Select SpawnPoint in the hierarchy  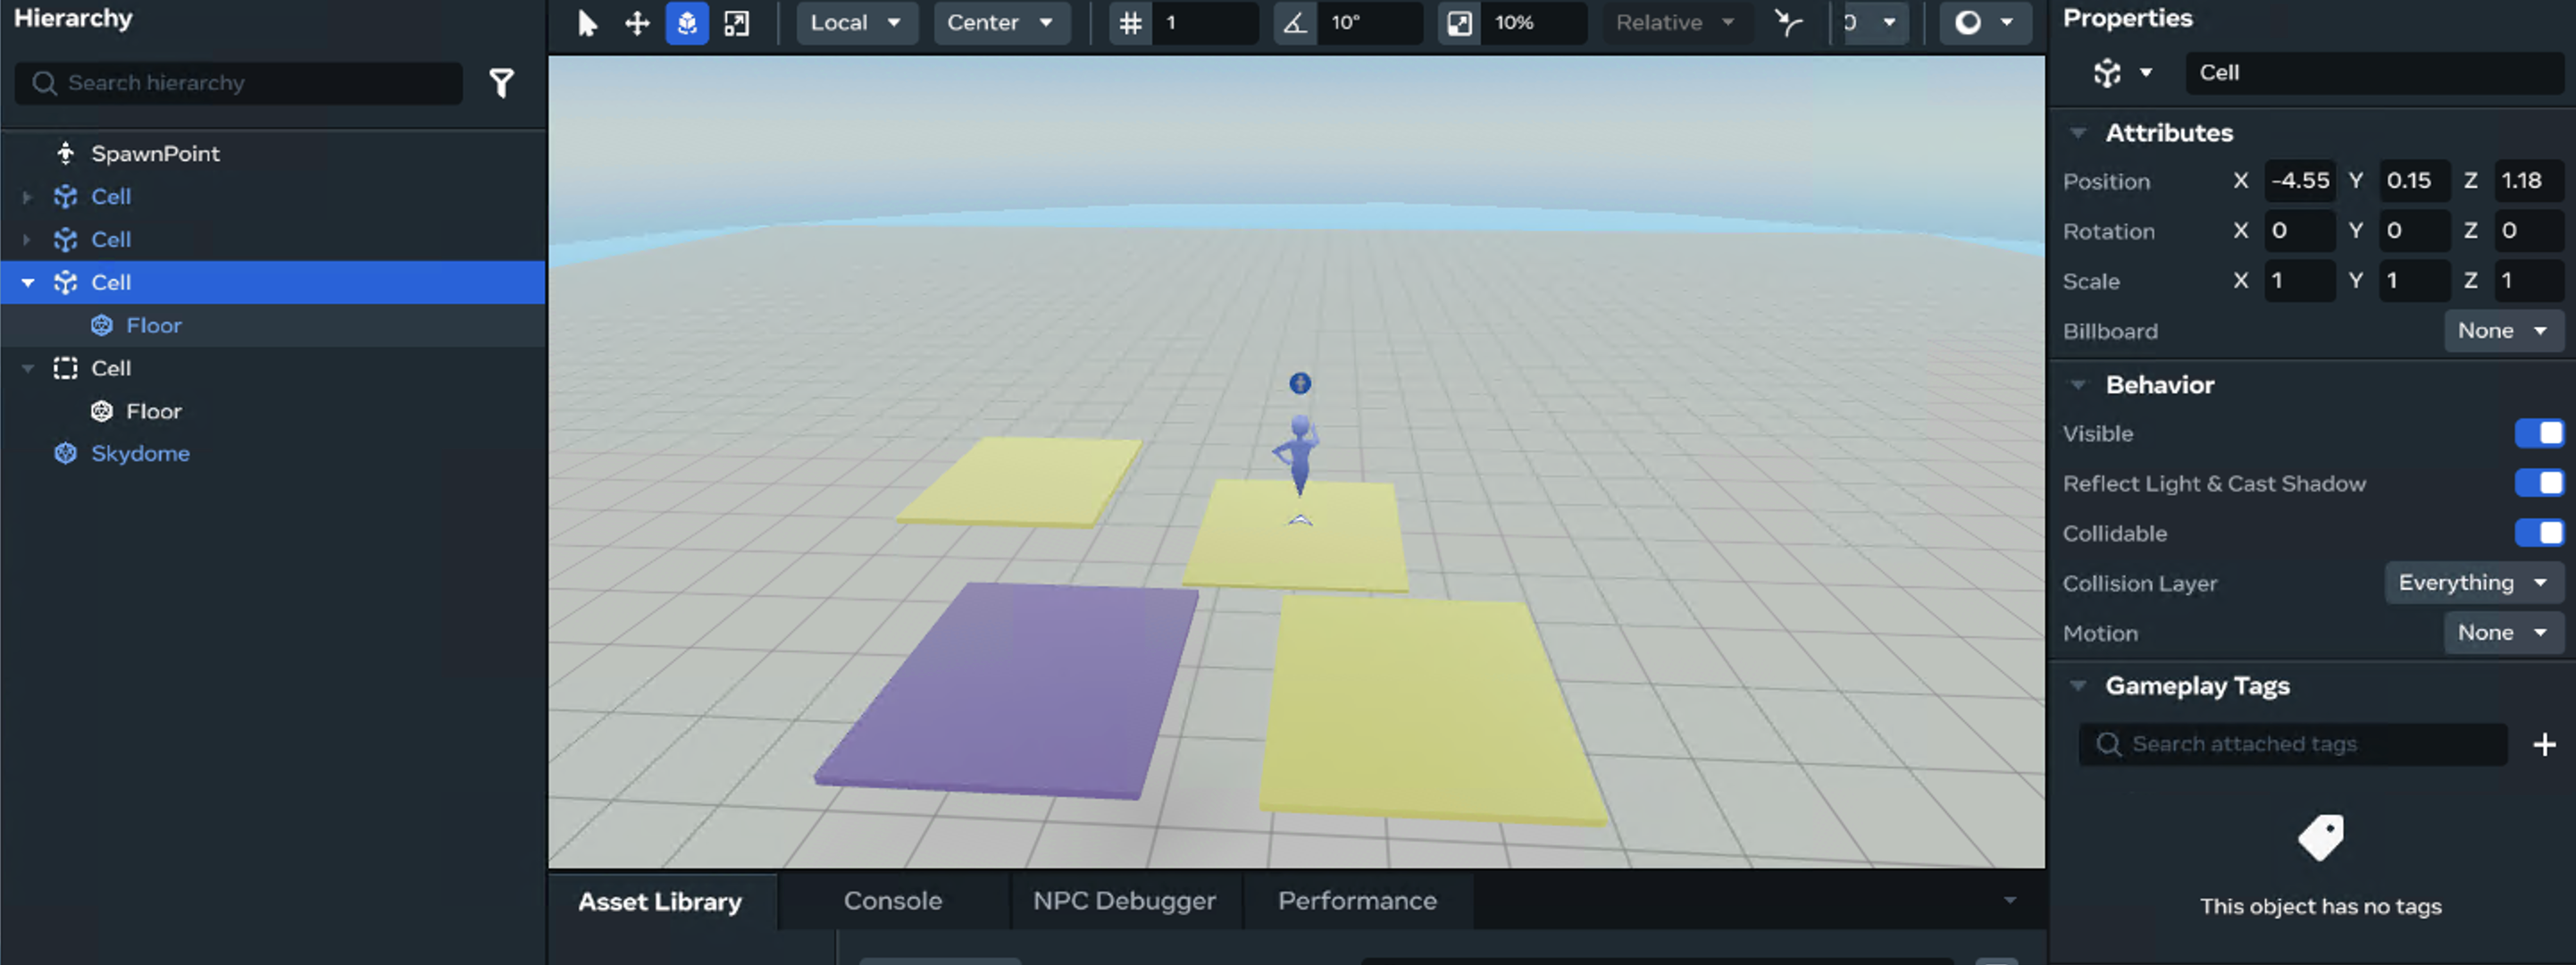point(155,154)
